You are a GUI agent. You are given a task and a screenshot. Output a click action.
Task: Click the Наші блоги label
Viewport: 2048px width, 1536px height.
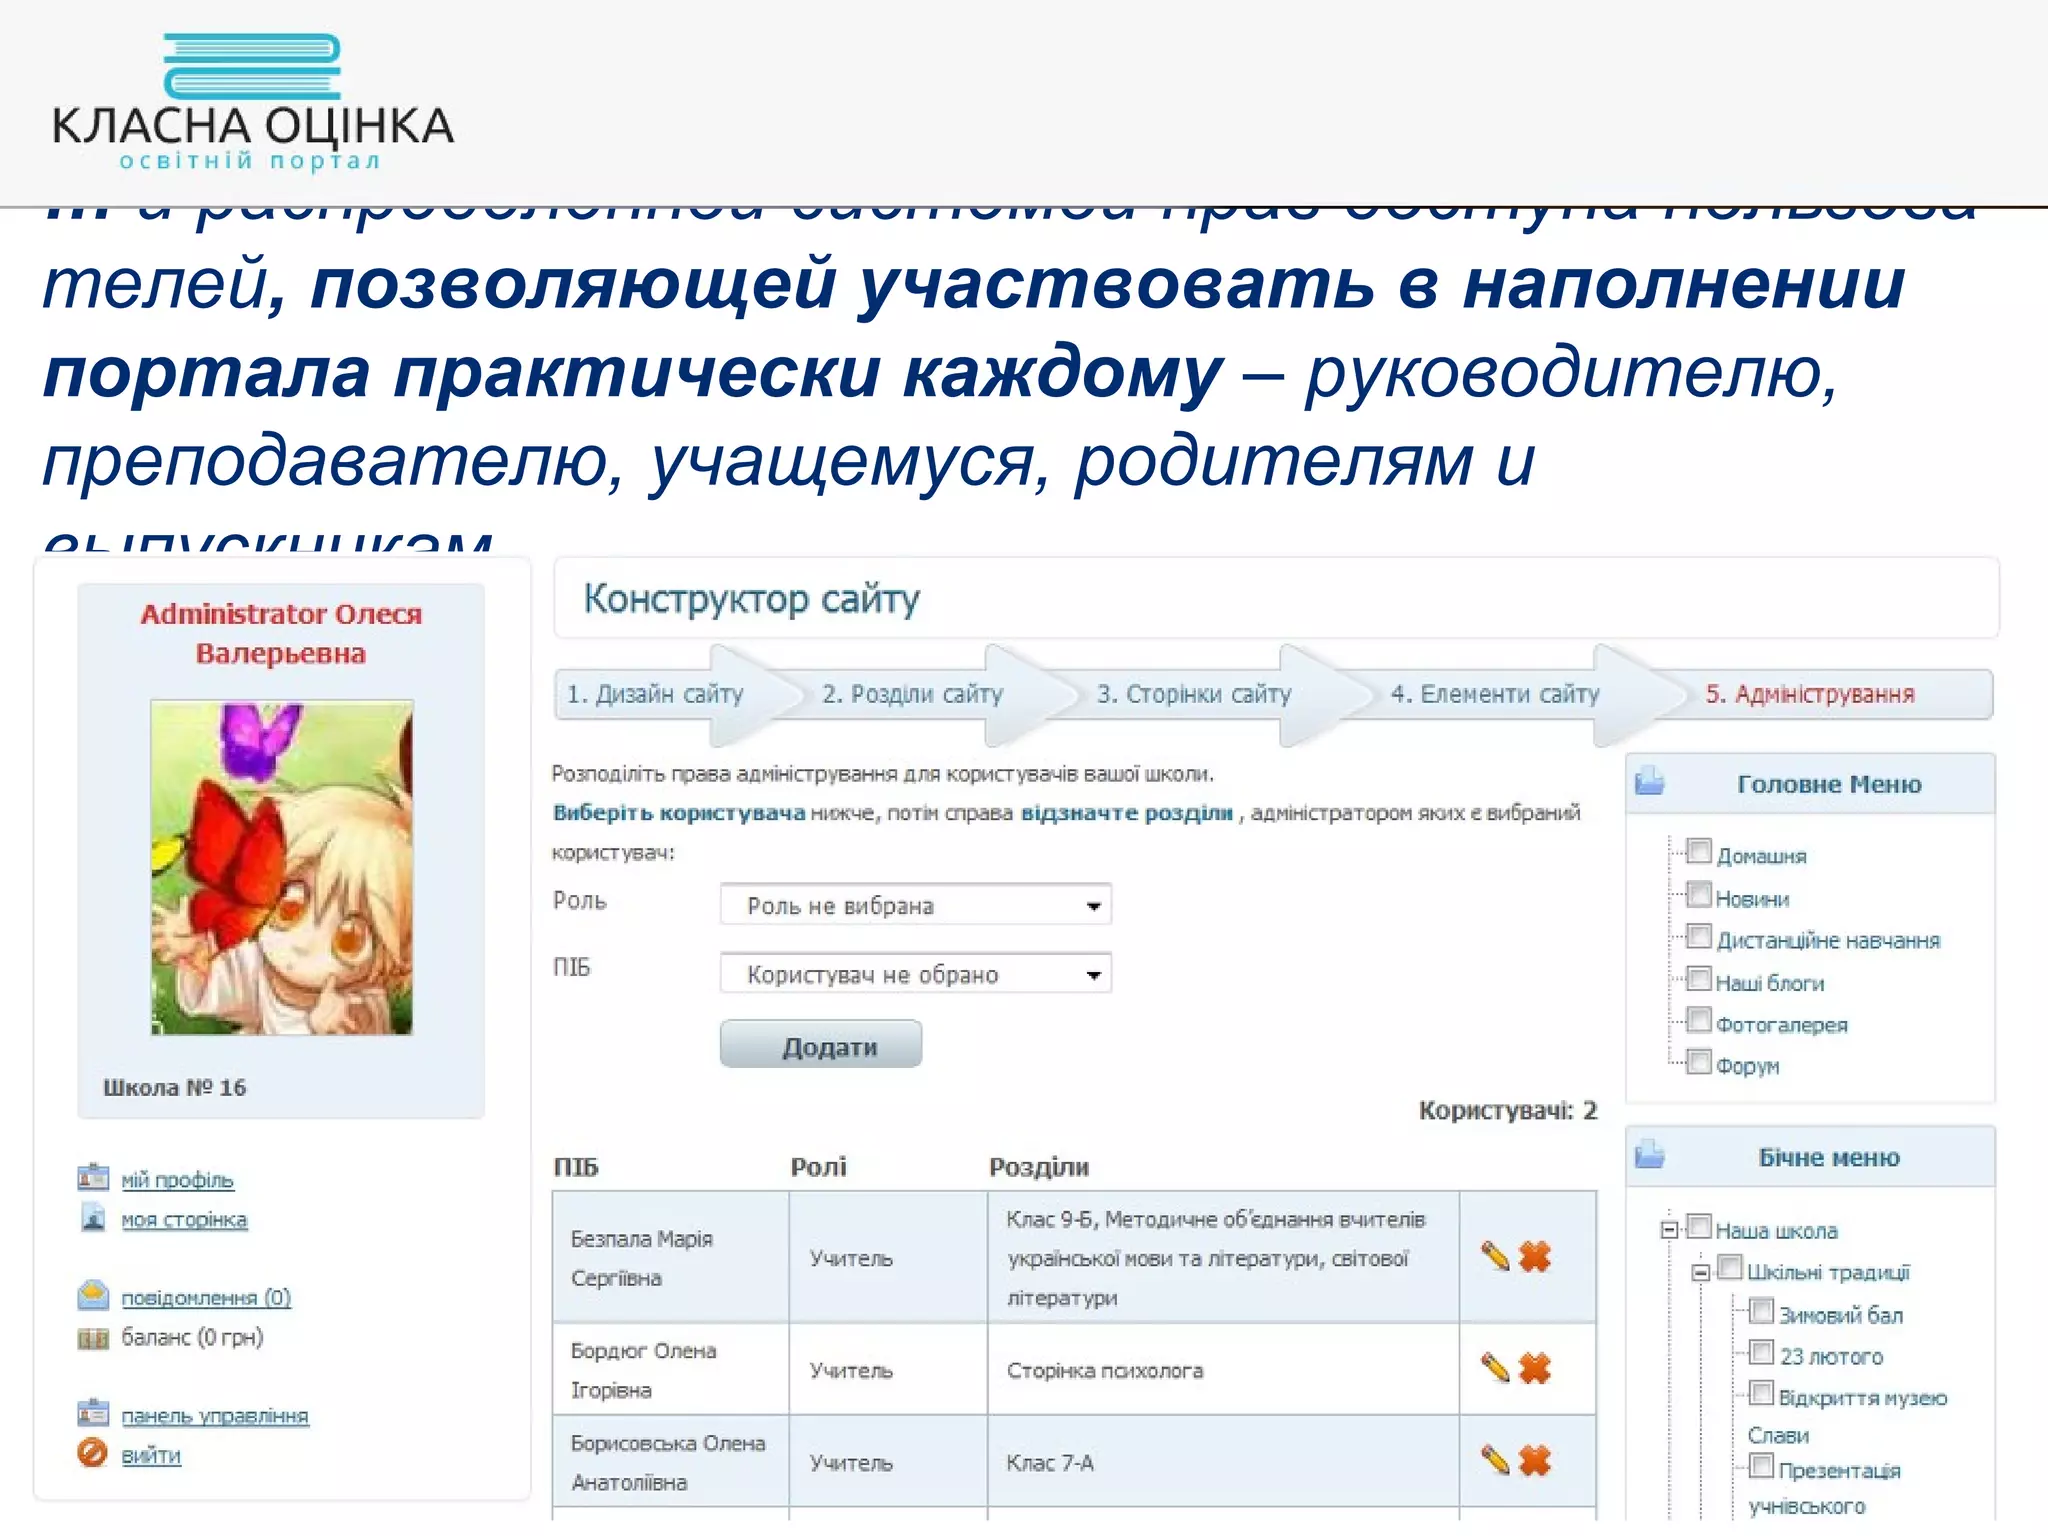coord(1770,983)
